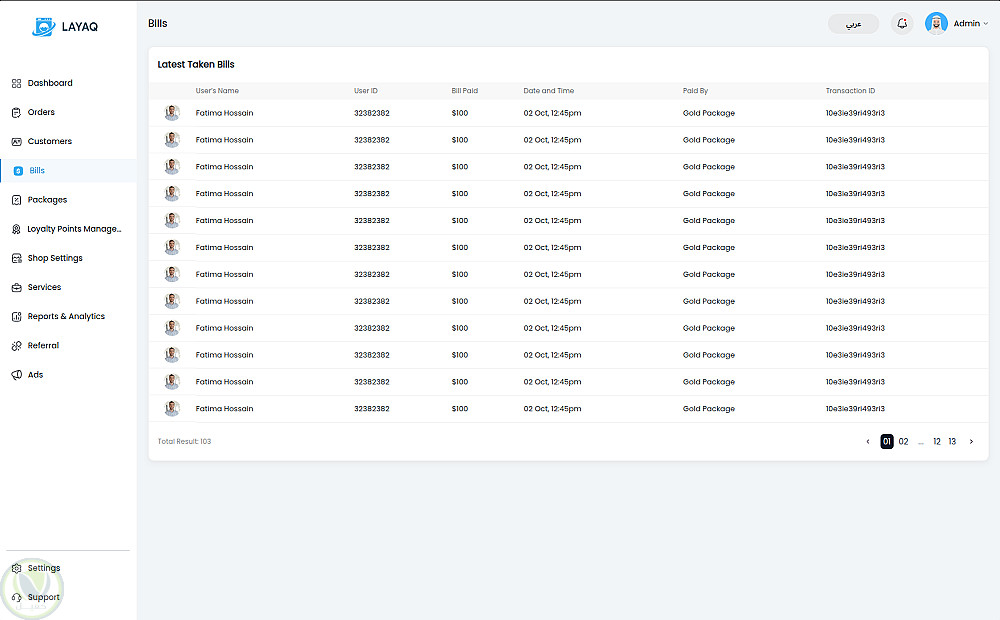1000x620 pixels.
Task: Click the Paid By column header
Action: (x=695, y=91)
